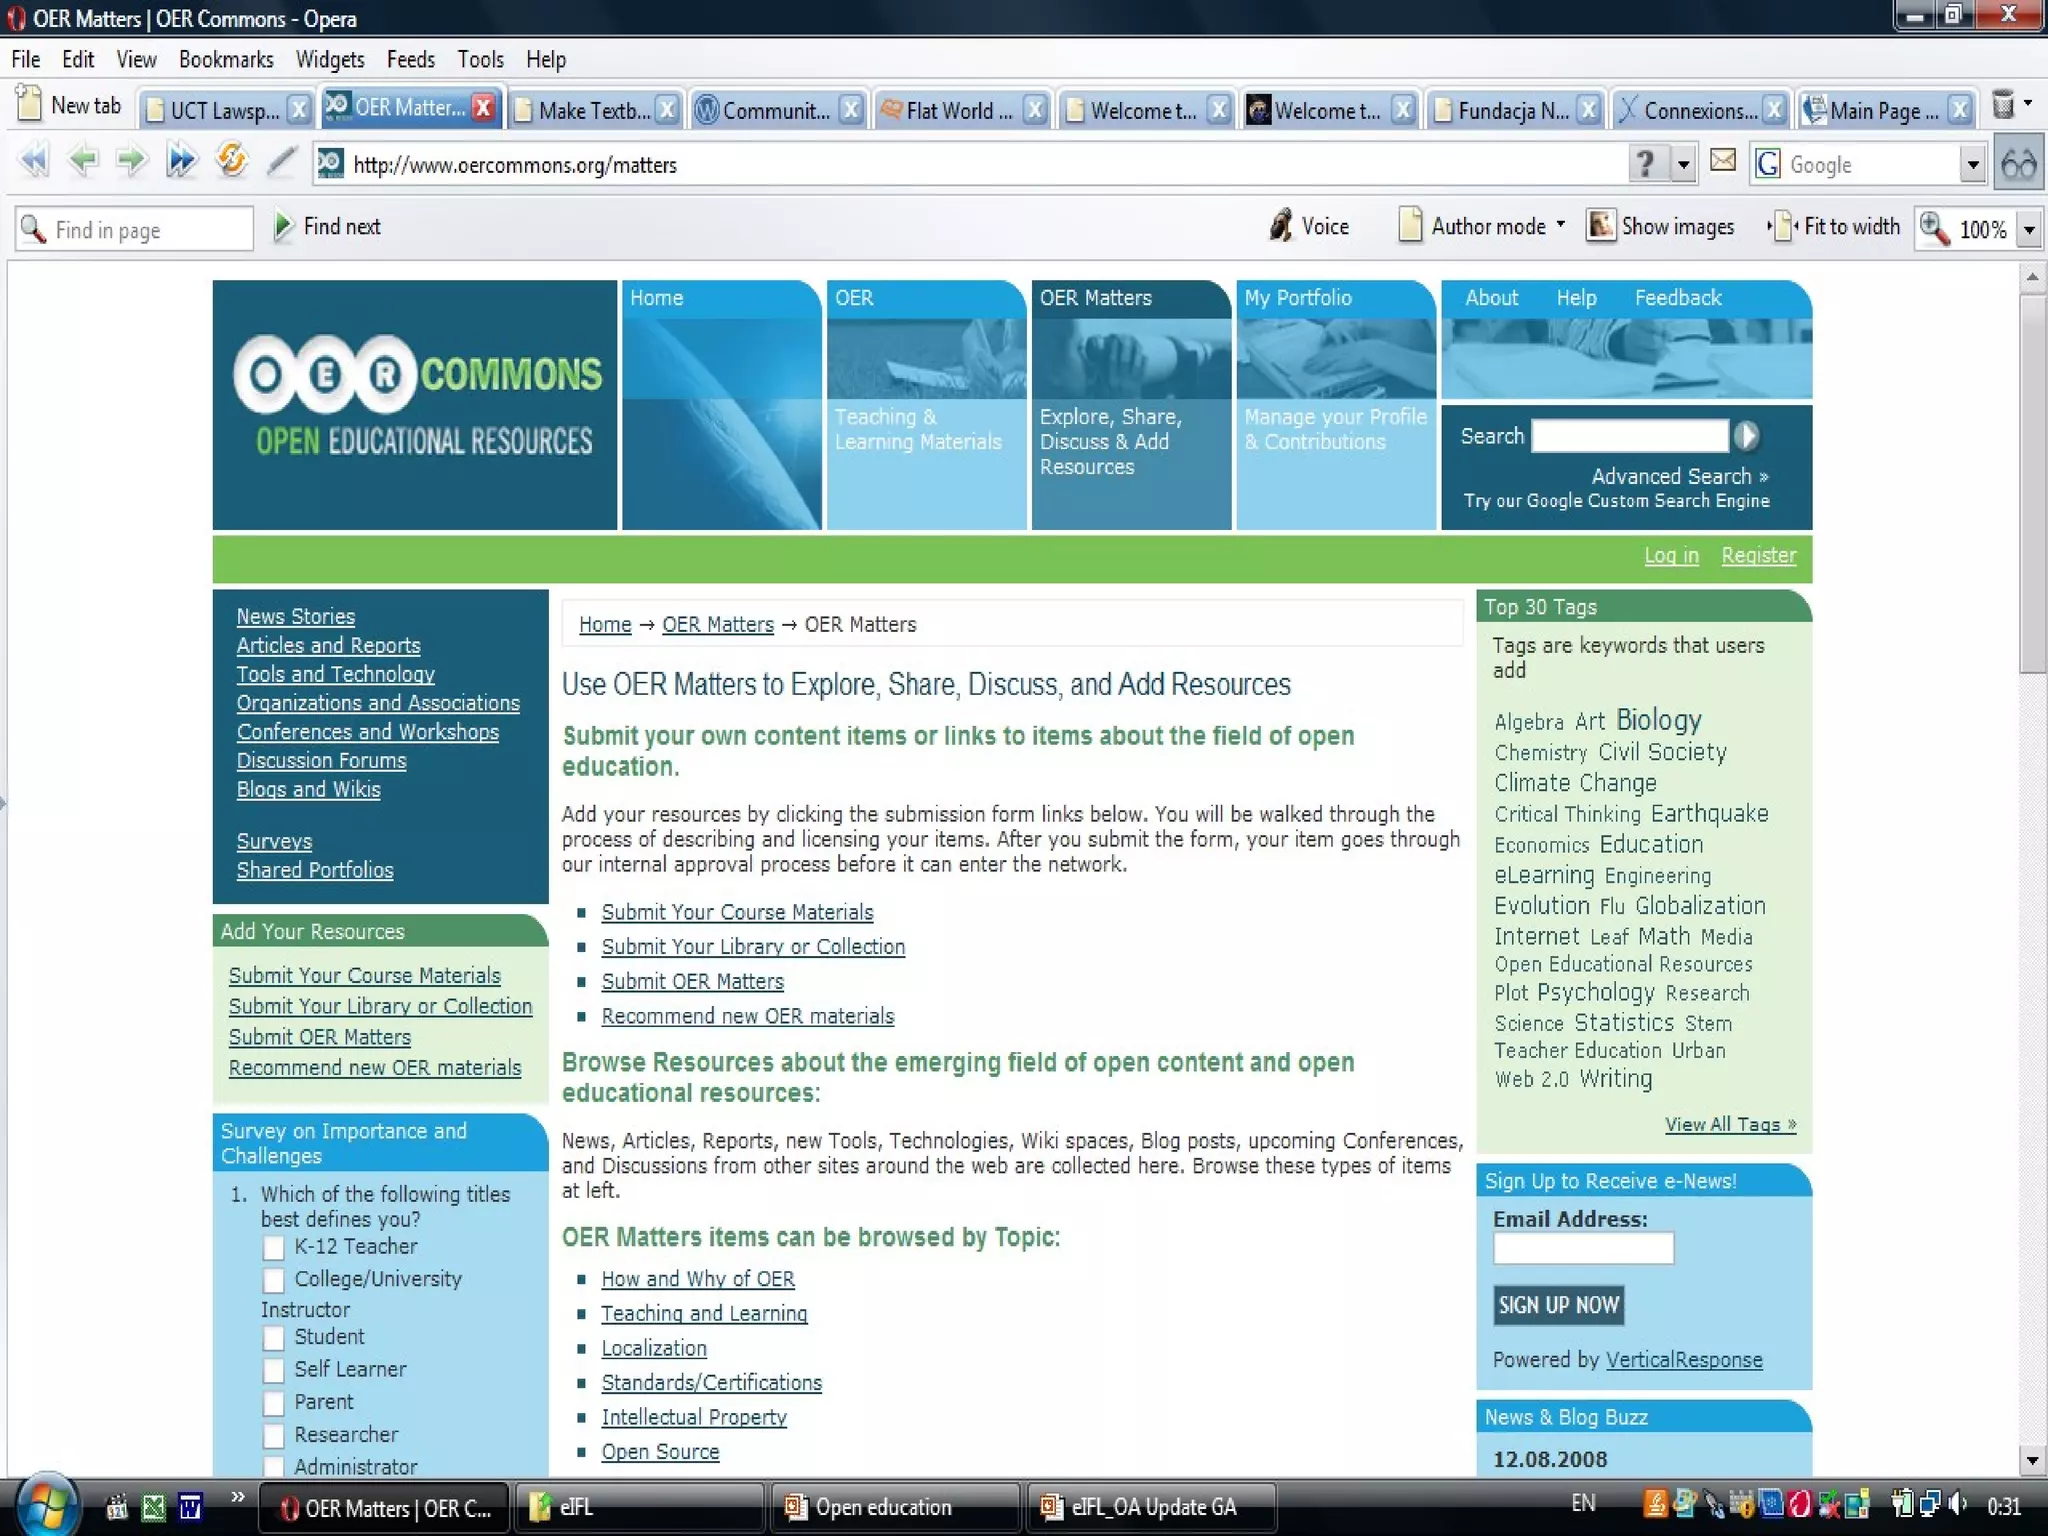
Task: Click the round site search go button
Action: [1746, 436]
